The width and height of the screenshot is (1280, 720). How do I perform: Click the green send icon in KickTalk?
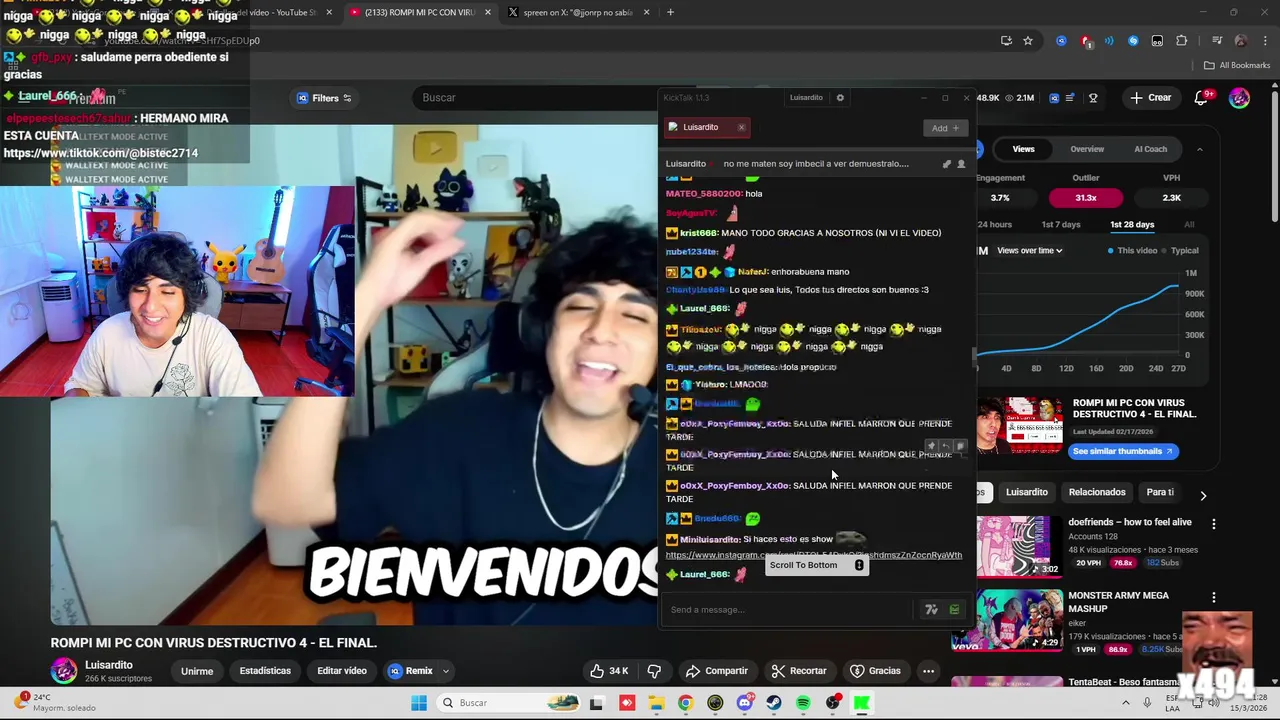click(954, 610)
